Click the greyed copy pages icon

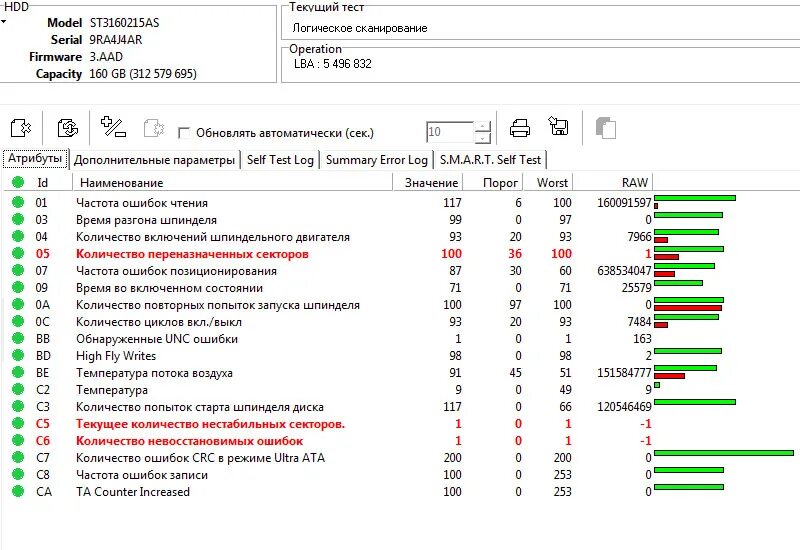[x=606, y=128]
